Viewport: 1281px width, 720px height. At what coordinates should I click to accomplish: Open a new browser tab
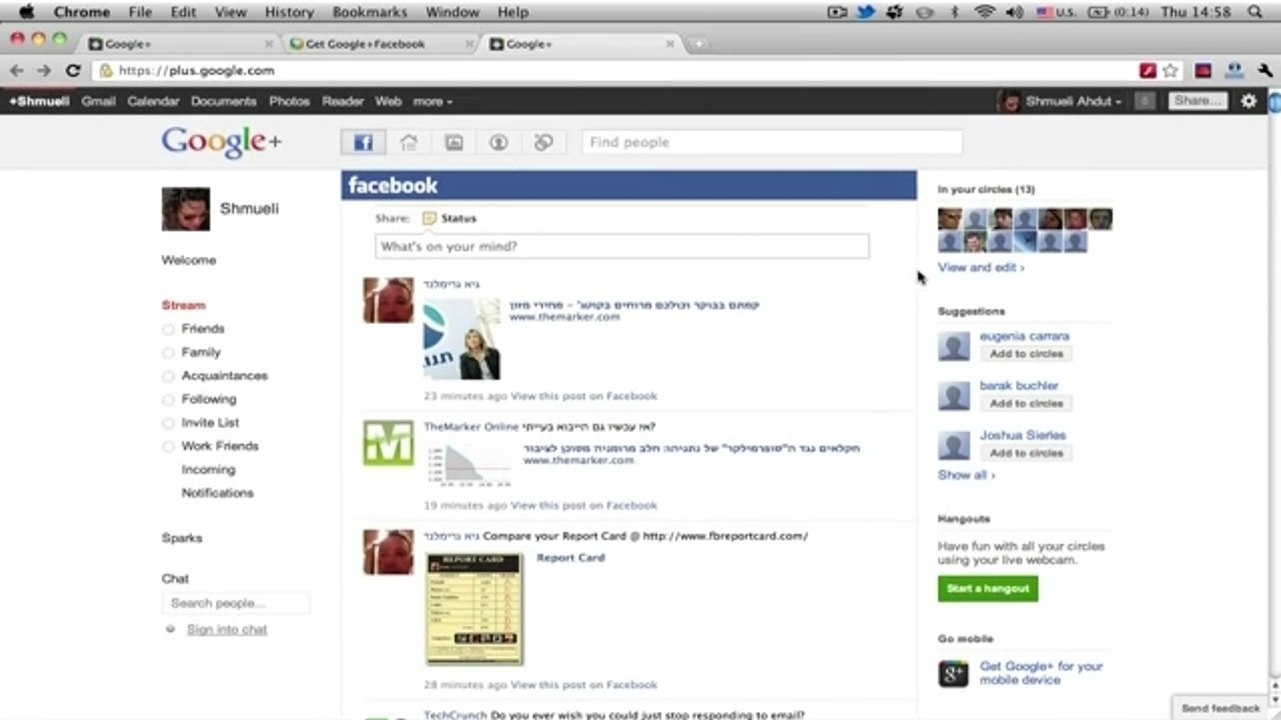(698, 44)
